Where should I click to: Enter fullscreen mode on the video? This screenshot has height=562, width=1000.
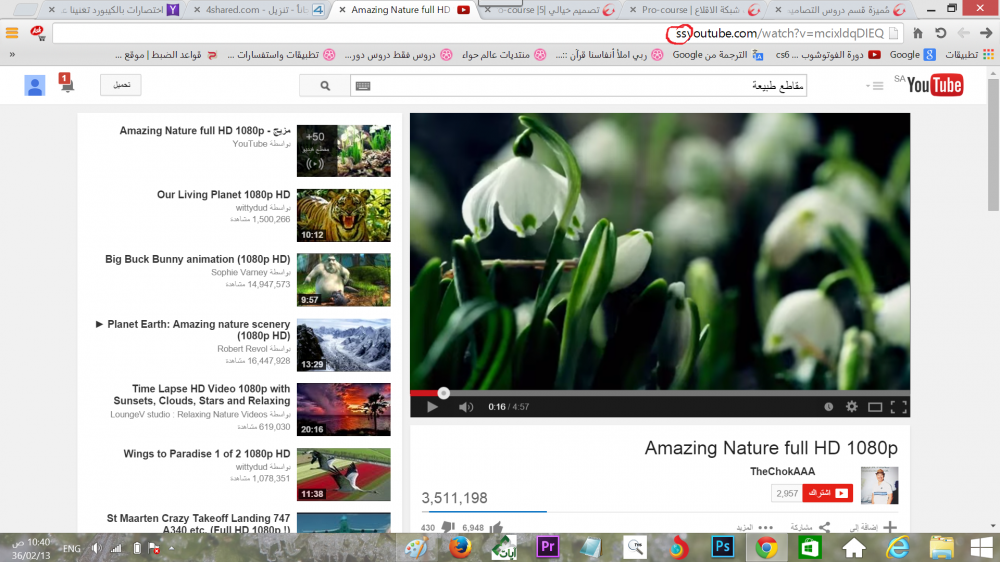[898, 407]
